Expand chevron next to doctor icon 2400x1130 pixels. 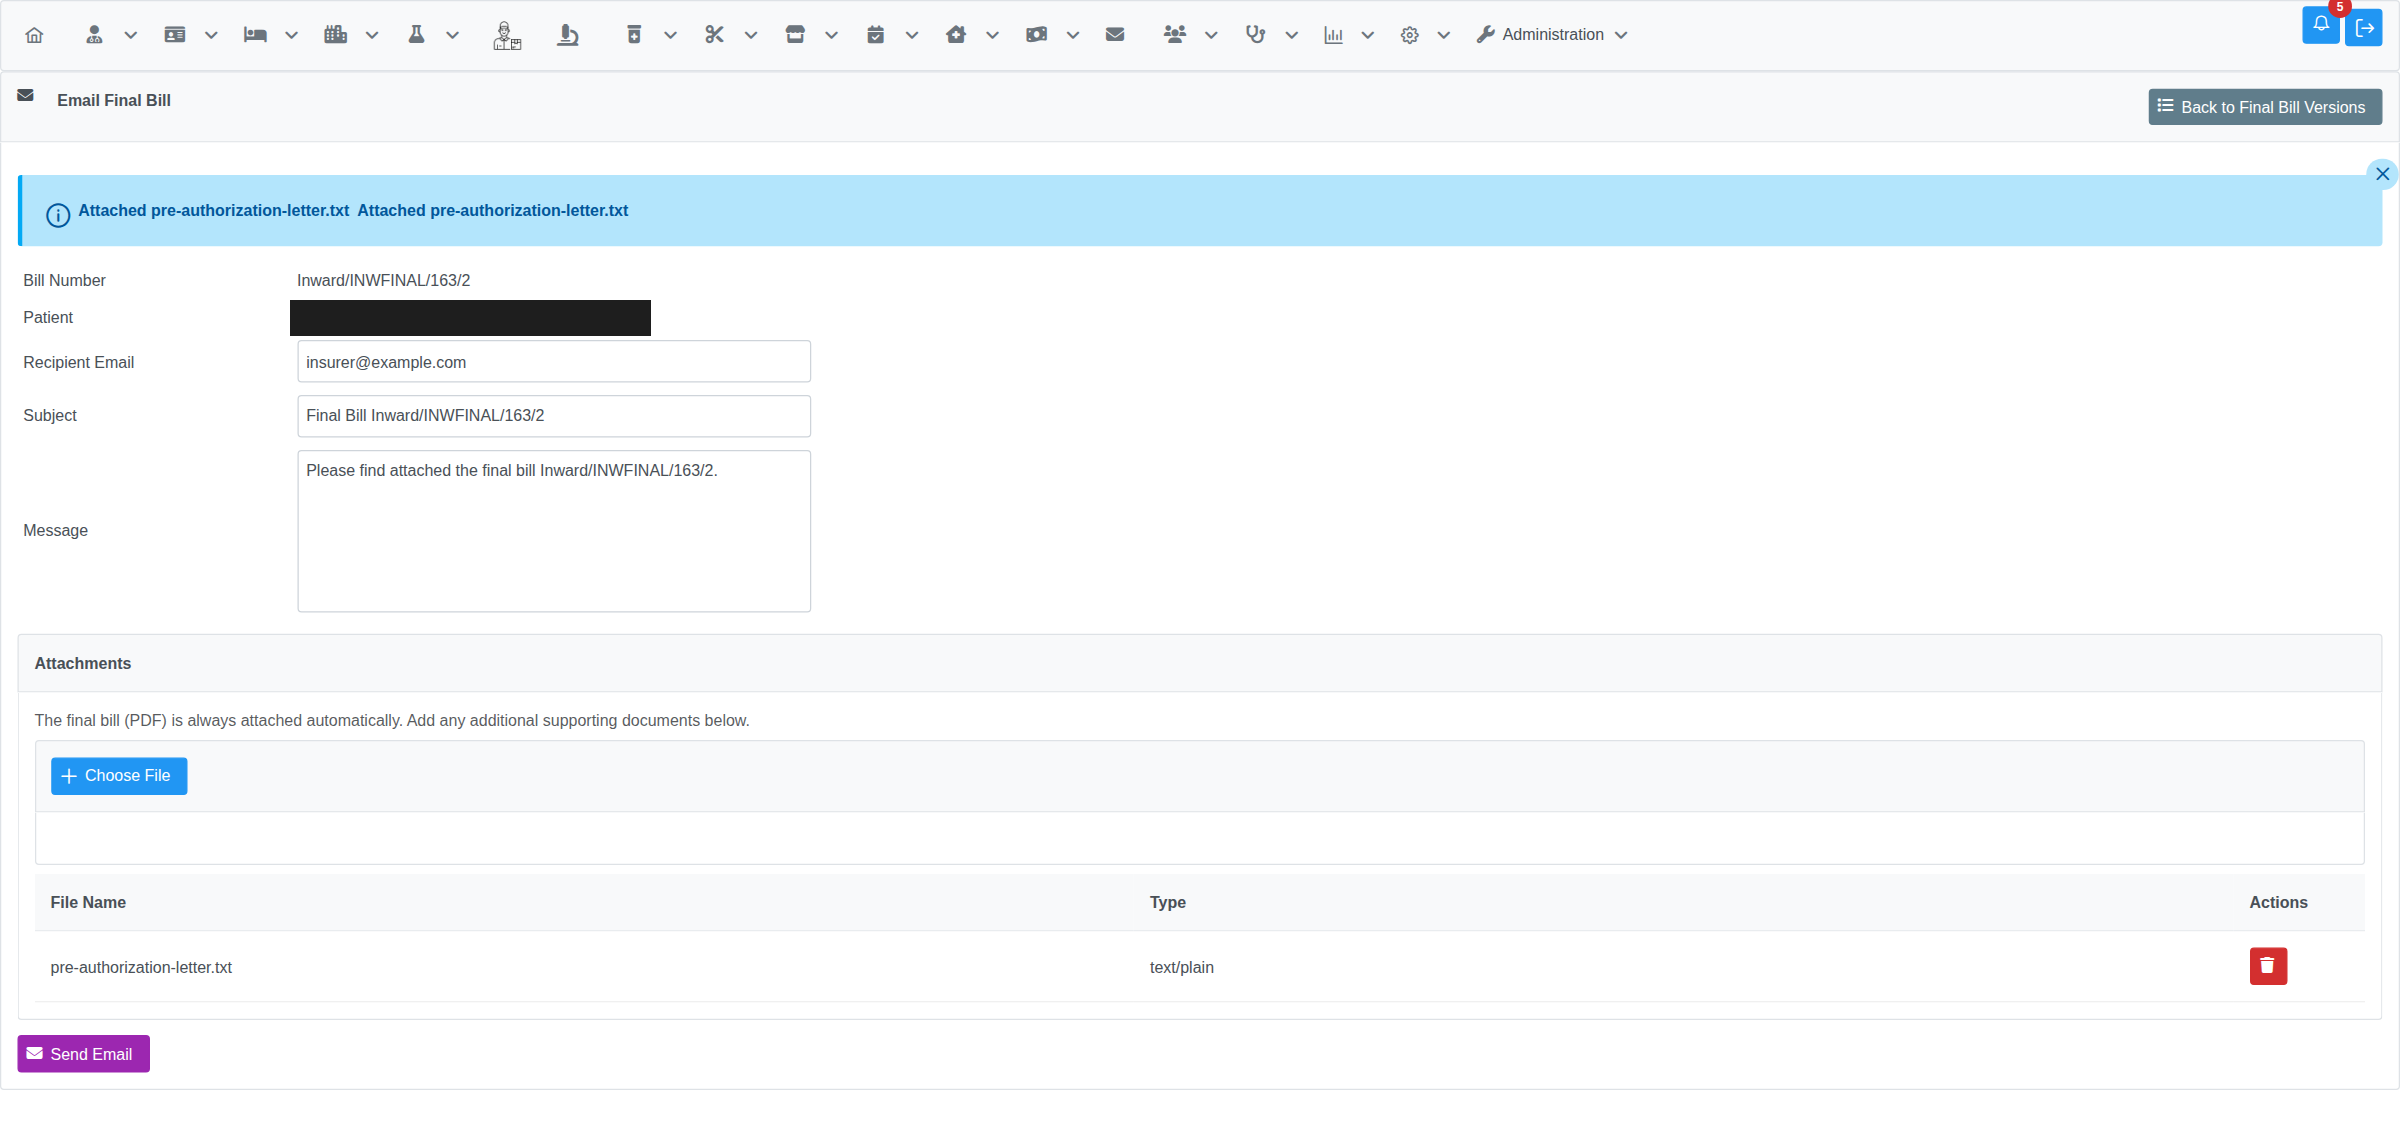[130, 35]
